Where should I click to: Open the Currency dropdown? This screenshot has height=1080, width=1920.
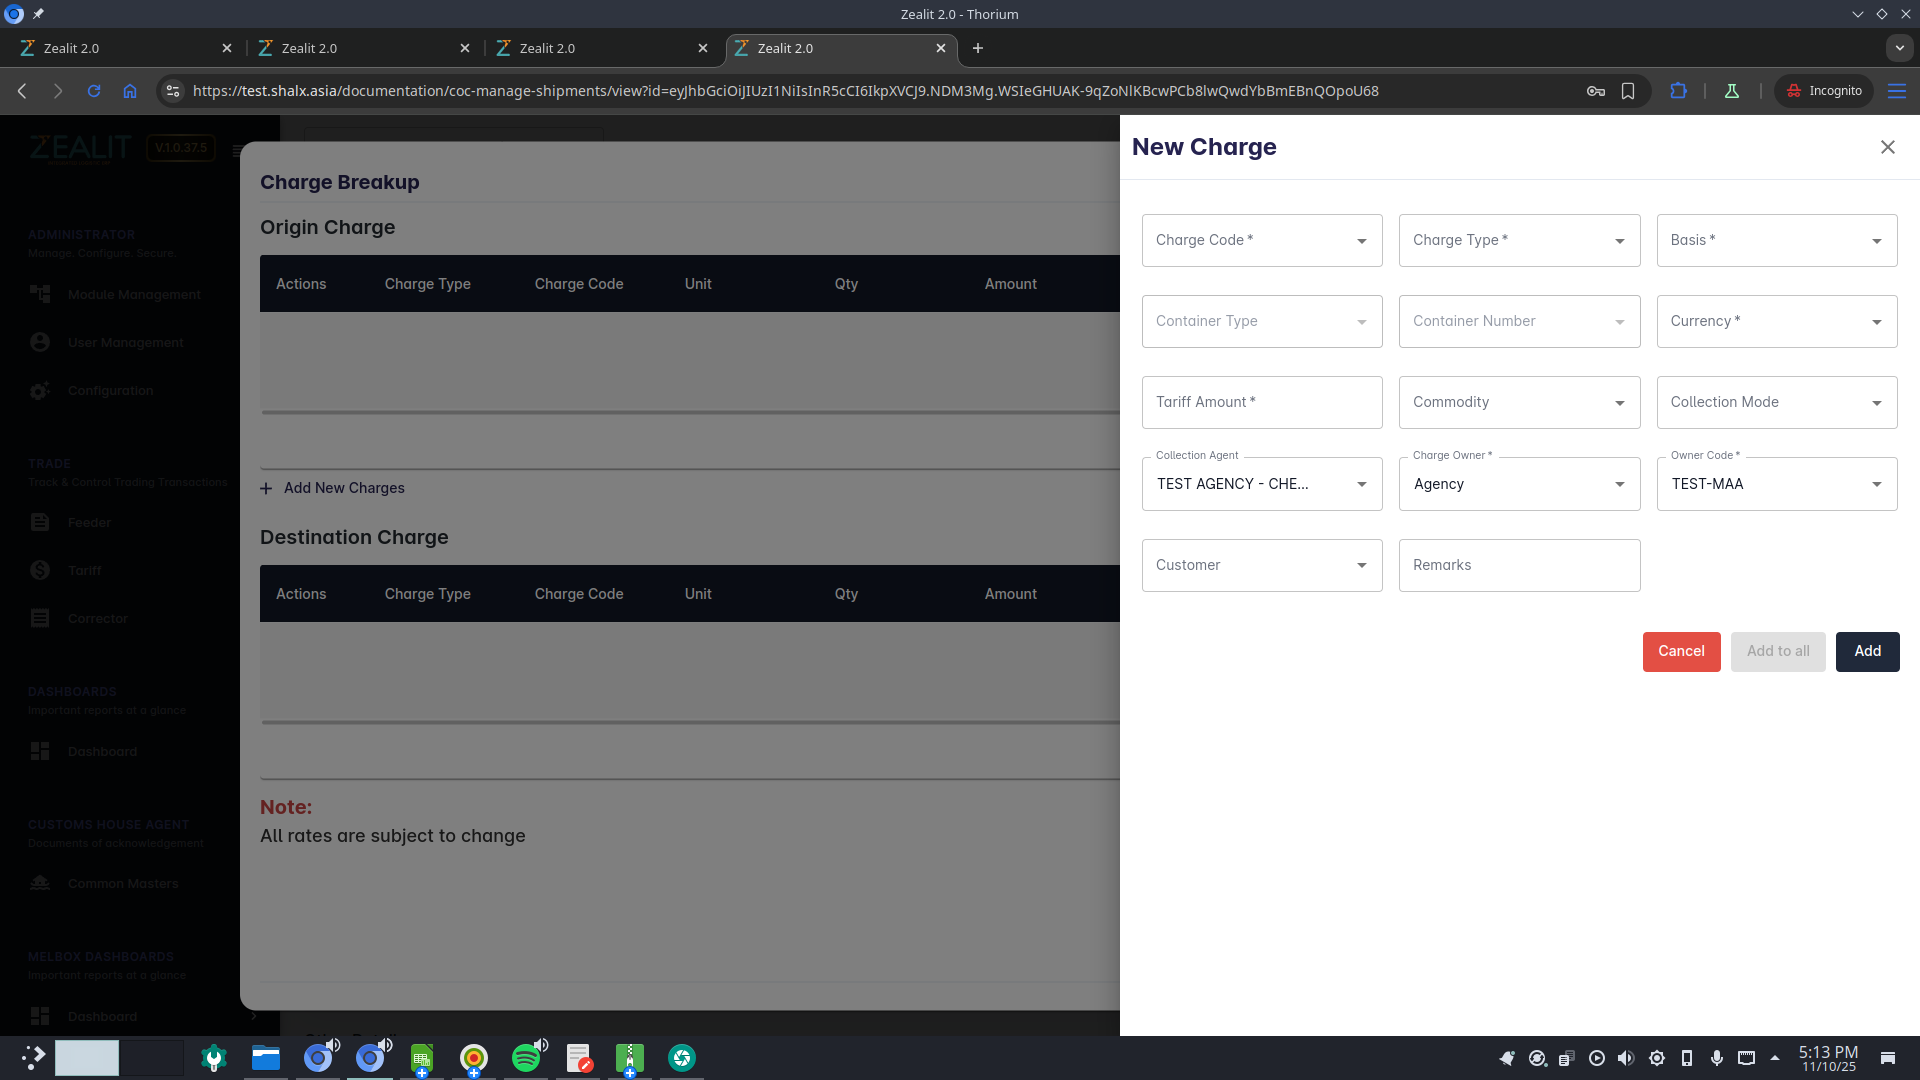point(1776,322)
